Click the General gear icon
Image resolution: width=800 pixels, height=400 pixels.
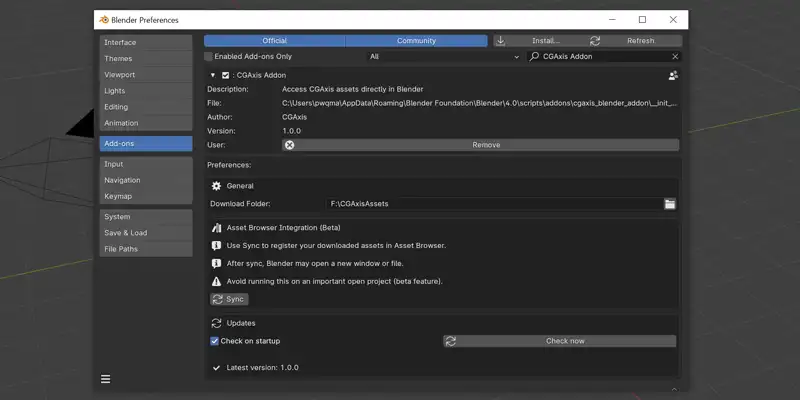click(216, 186)
